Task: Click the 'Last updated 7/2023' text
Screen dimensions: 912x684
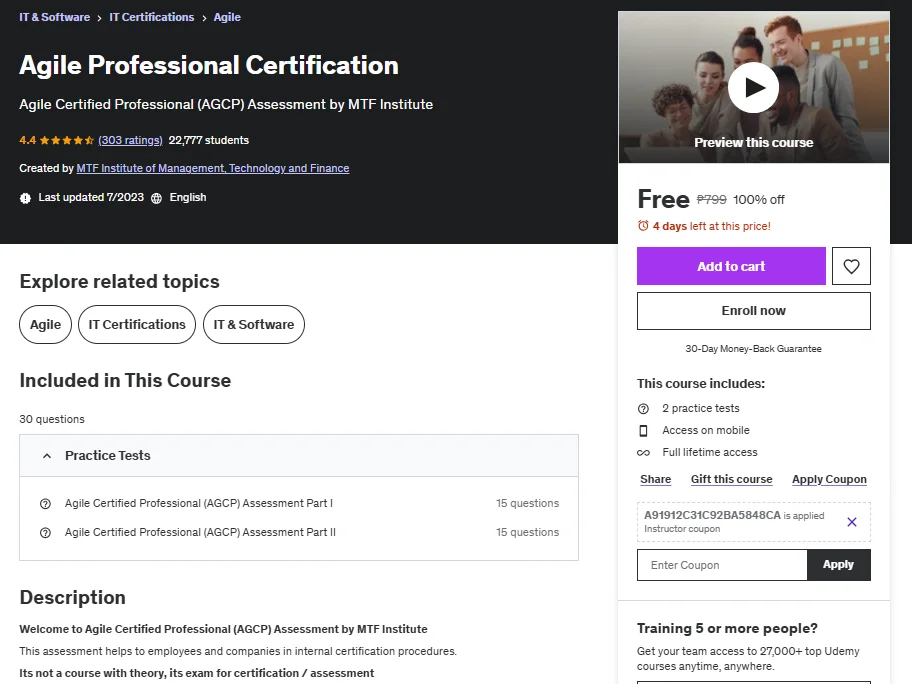Action: 91,198
